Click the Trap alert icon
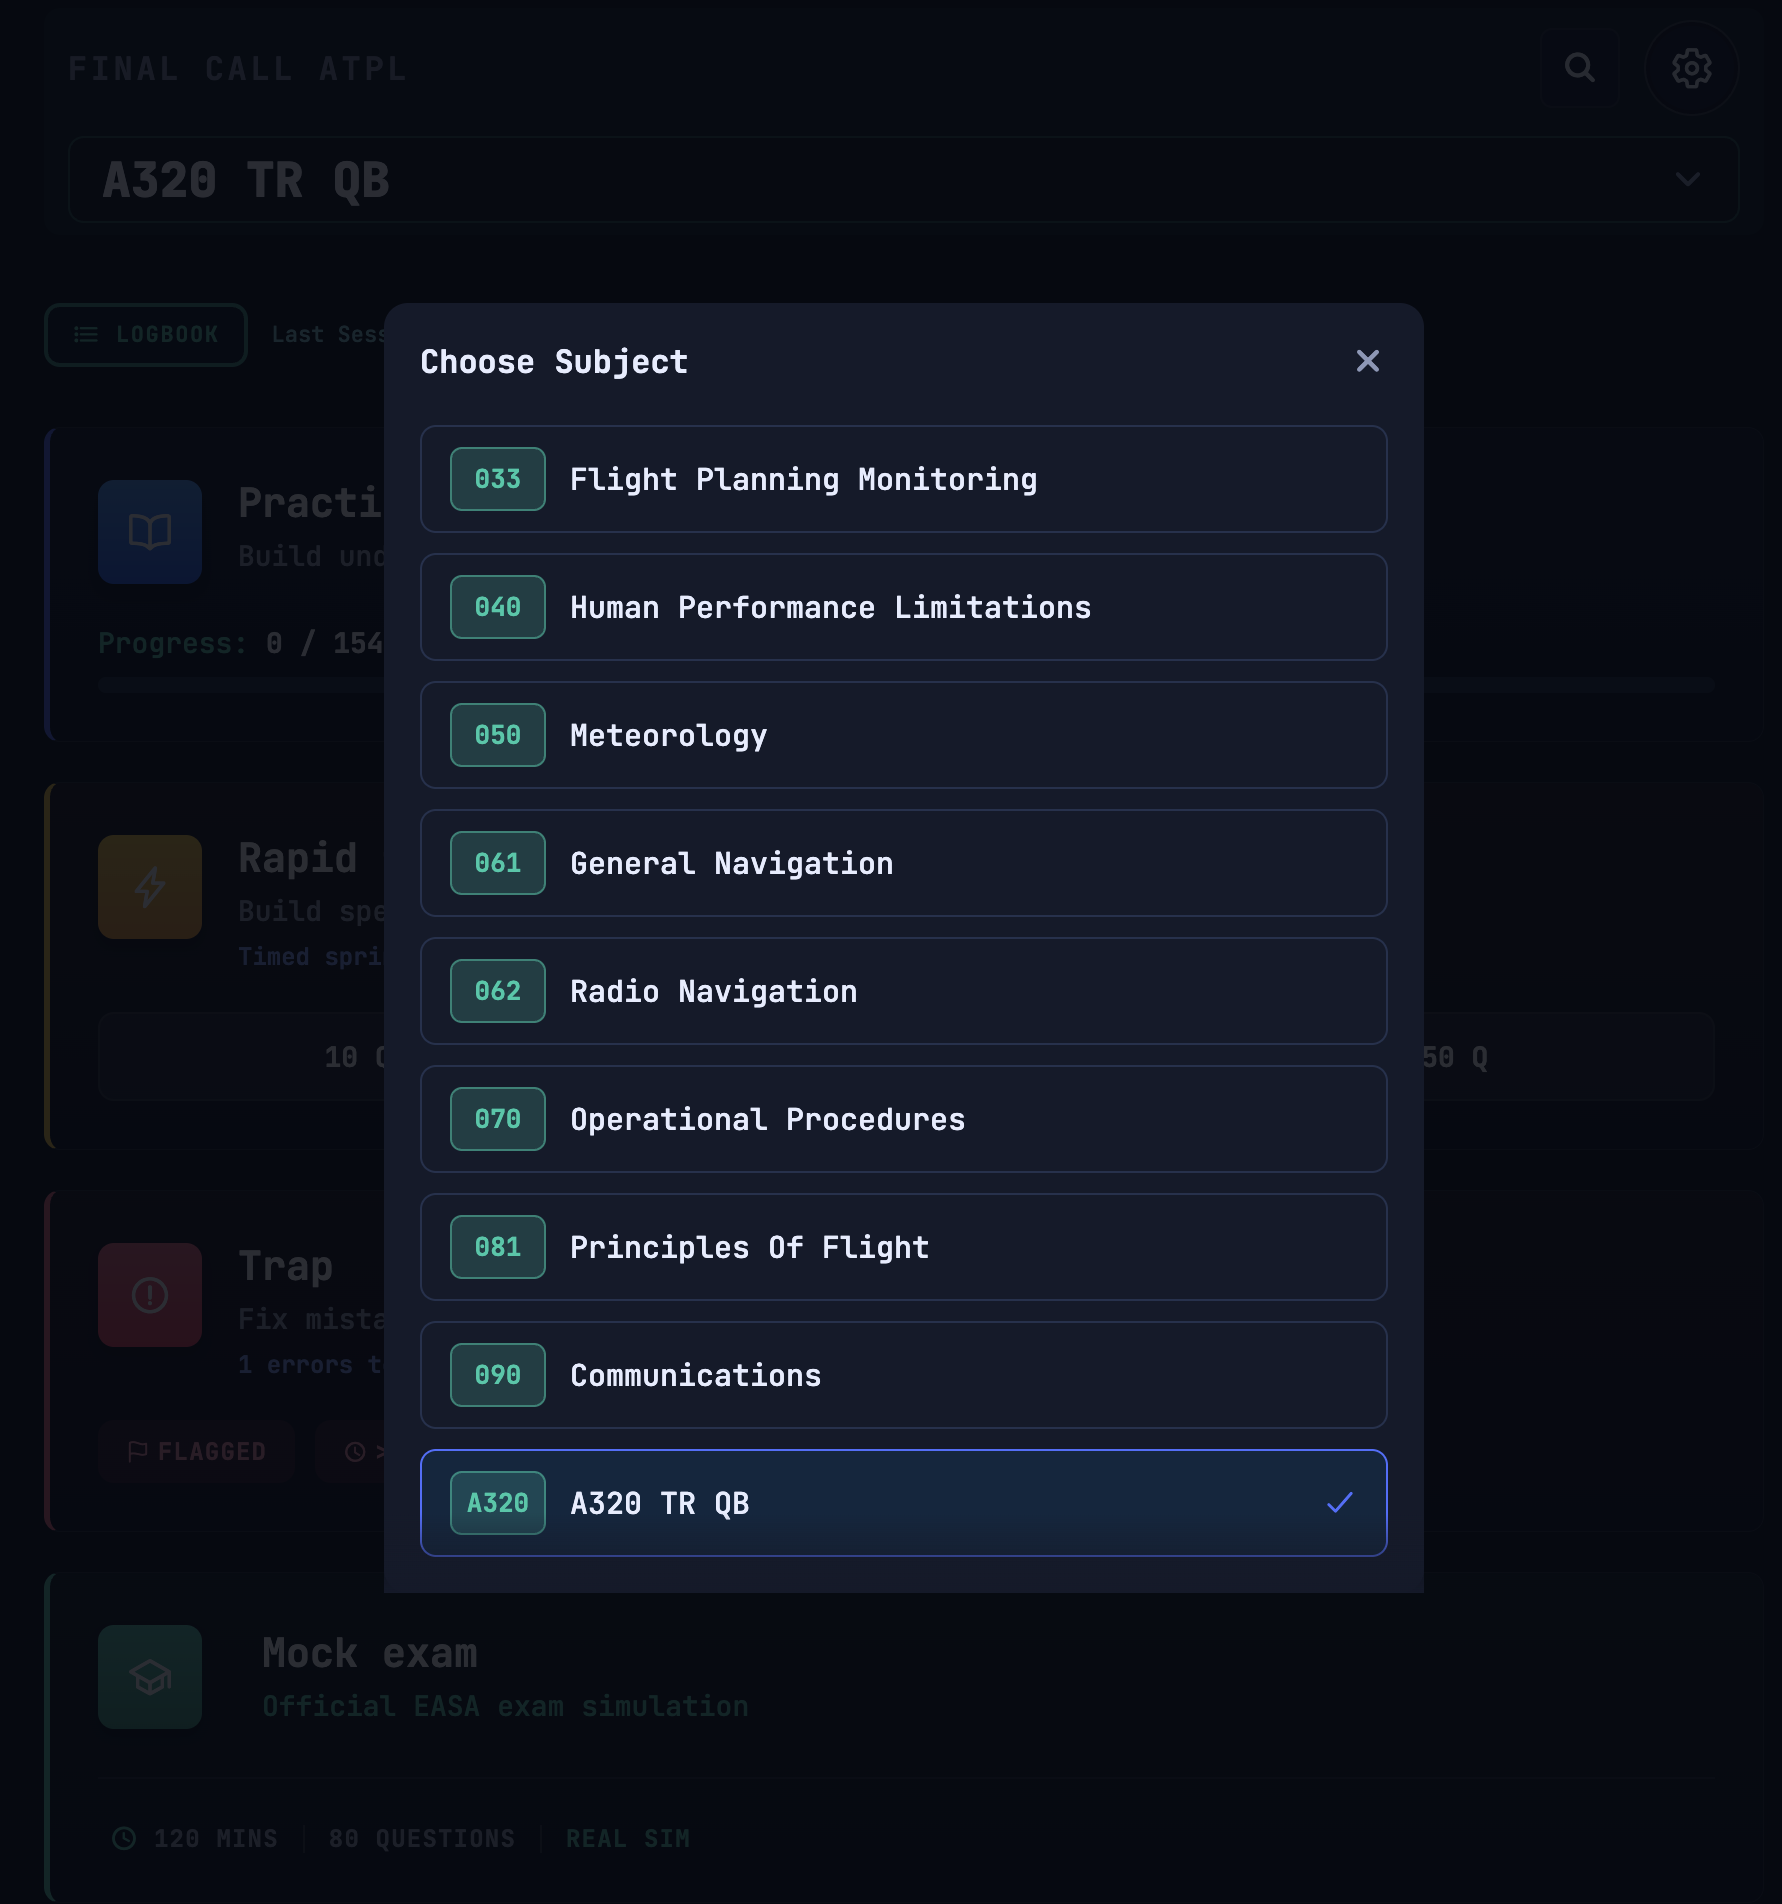The image size is (1782, 1904). [x=150, y=1294]
